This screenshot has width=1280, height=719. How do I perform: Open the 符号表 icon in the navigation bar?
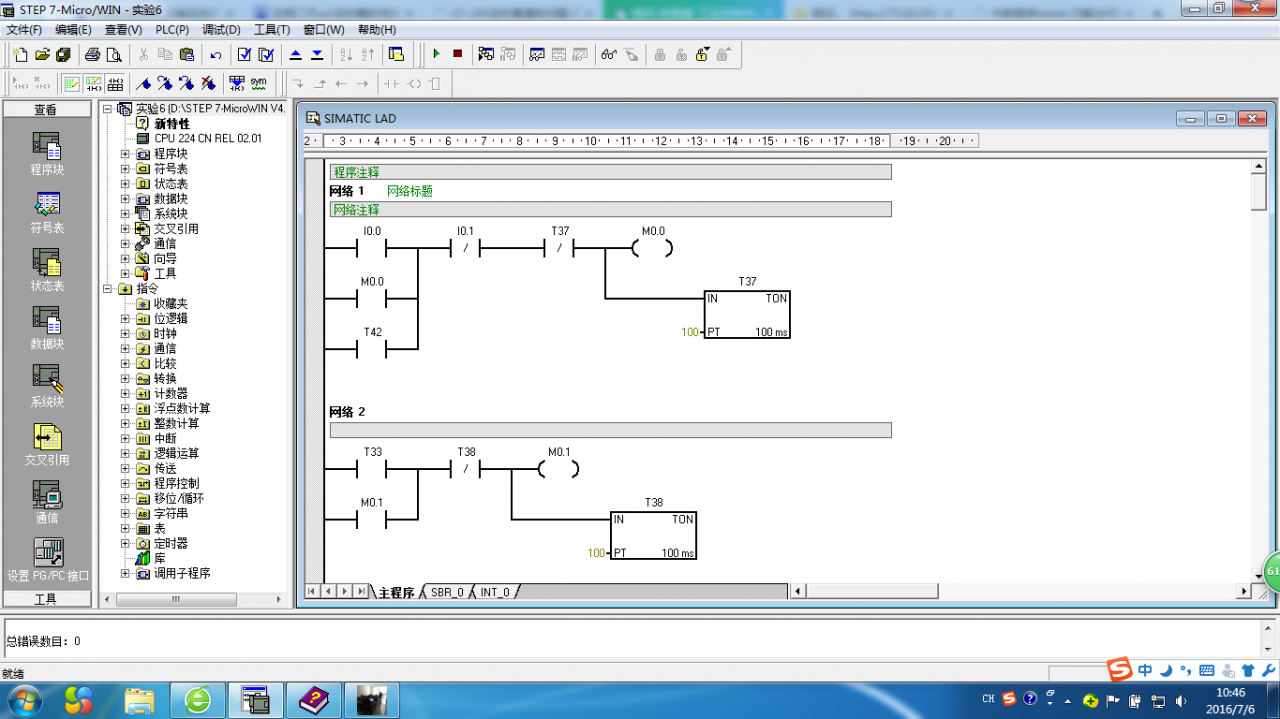[x=47, y=212]
